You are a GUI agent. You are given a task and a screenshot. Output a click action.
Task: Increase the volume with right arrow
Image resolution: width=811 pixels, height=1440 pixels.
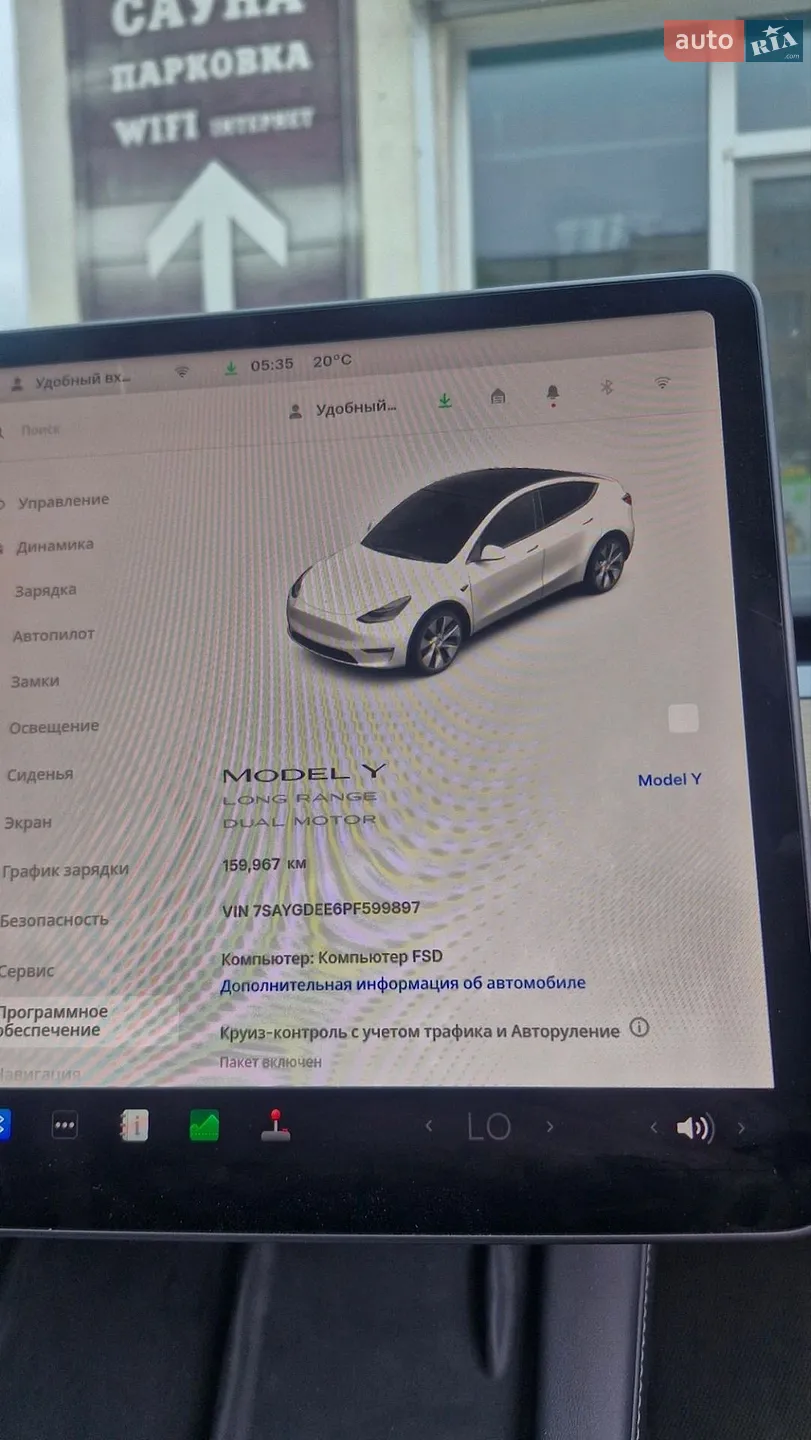pyautogui.click(x=741, y=1128)
